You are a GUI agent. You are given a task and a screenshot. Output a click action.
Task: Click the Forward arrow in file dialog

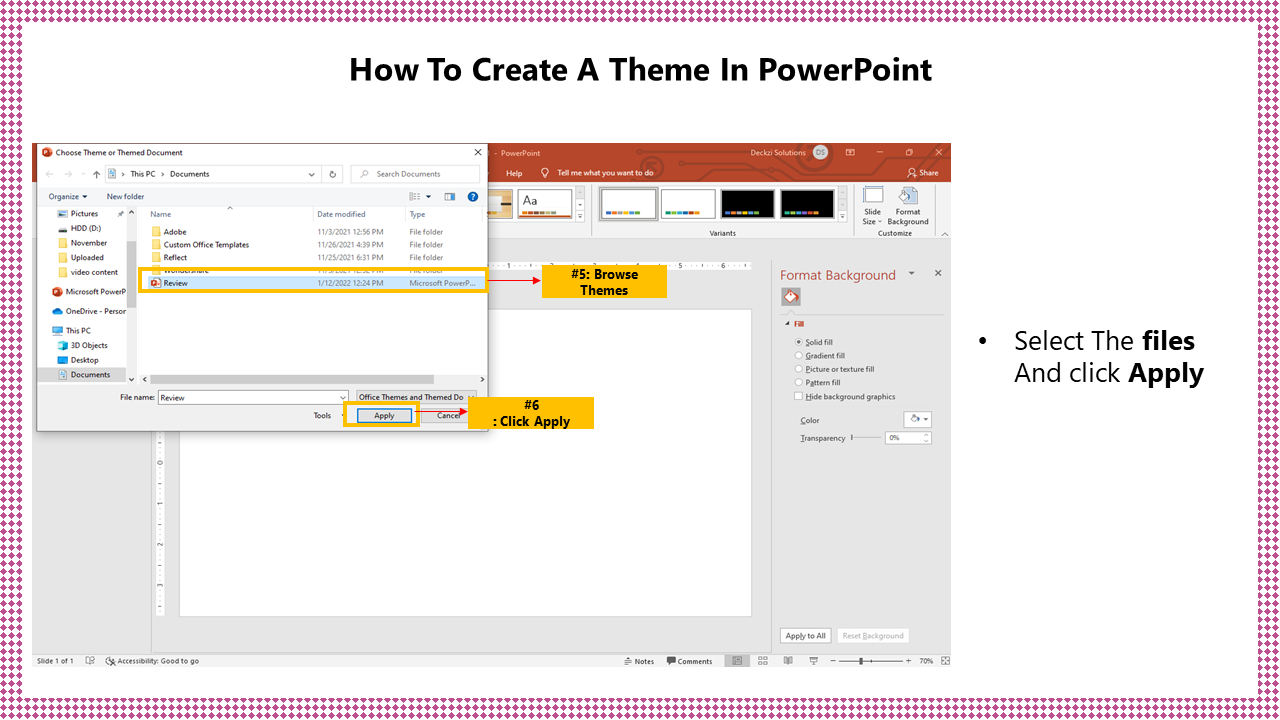(x=69, y=174)
